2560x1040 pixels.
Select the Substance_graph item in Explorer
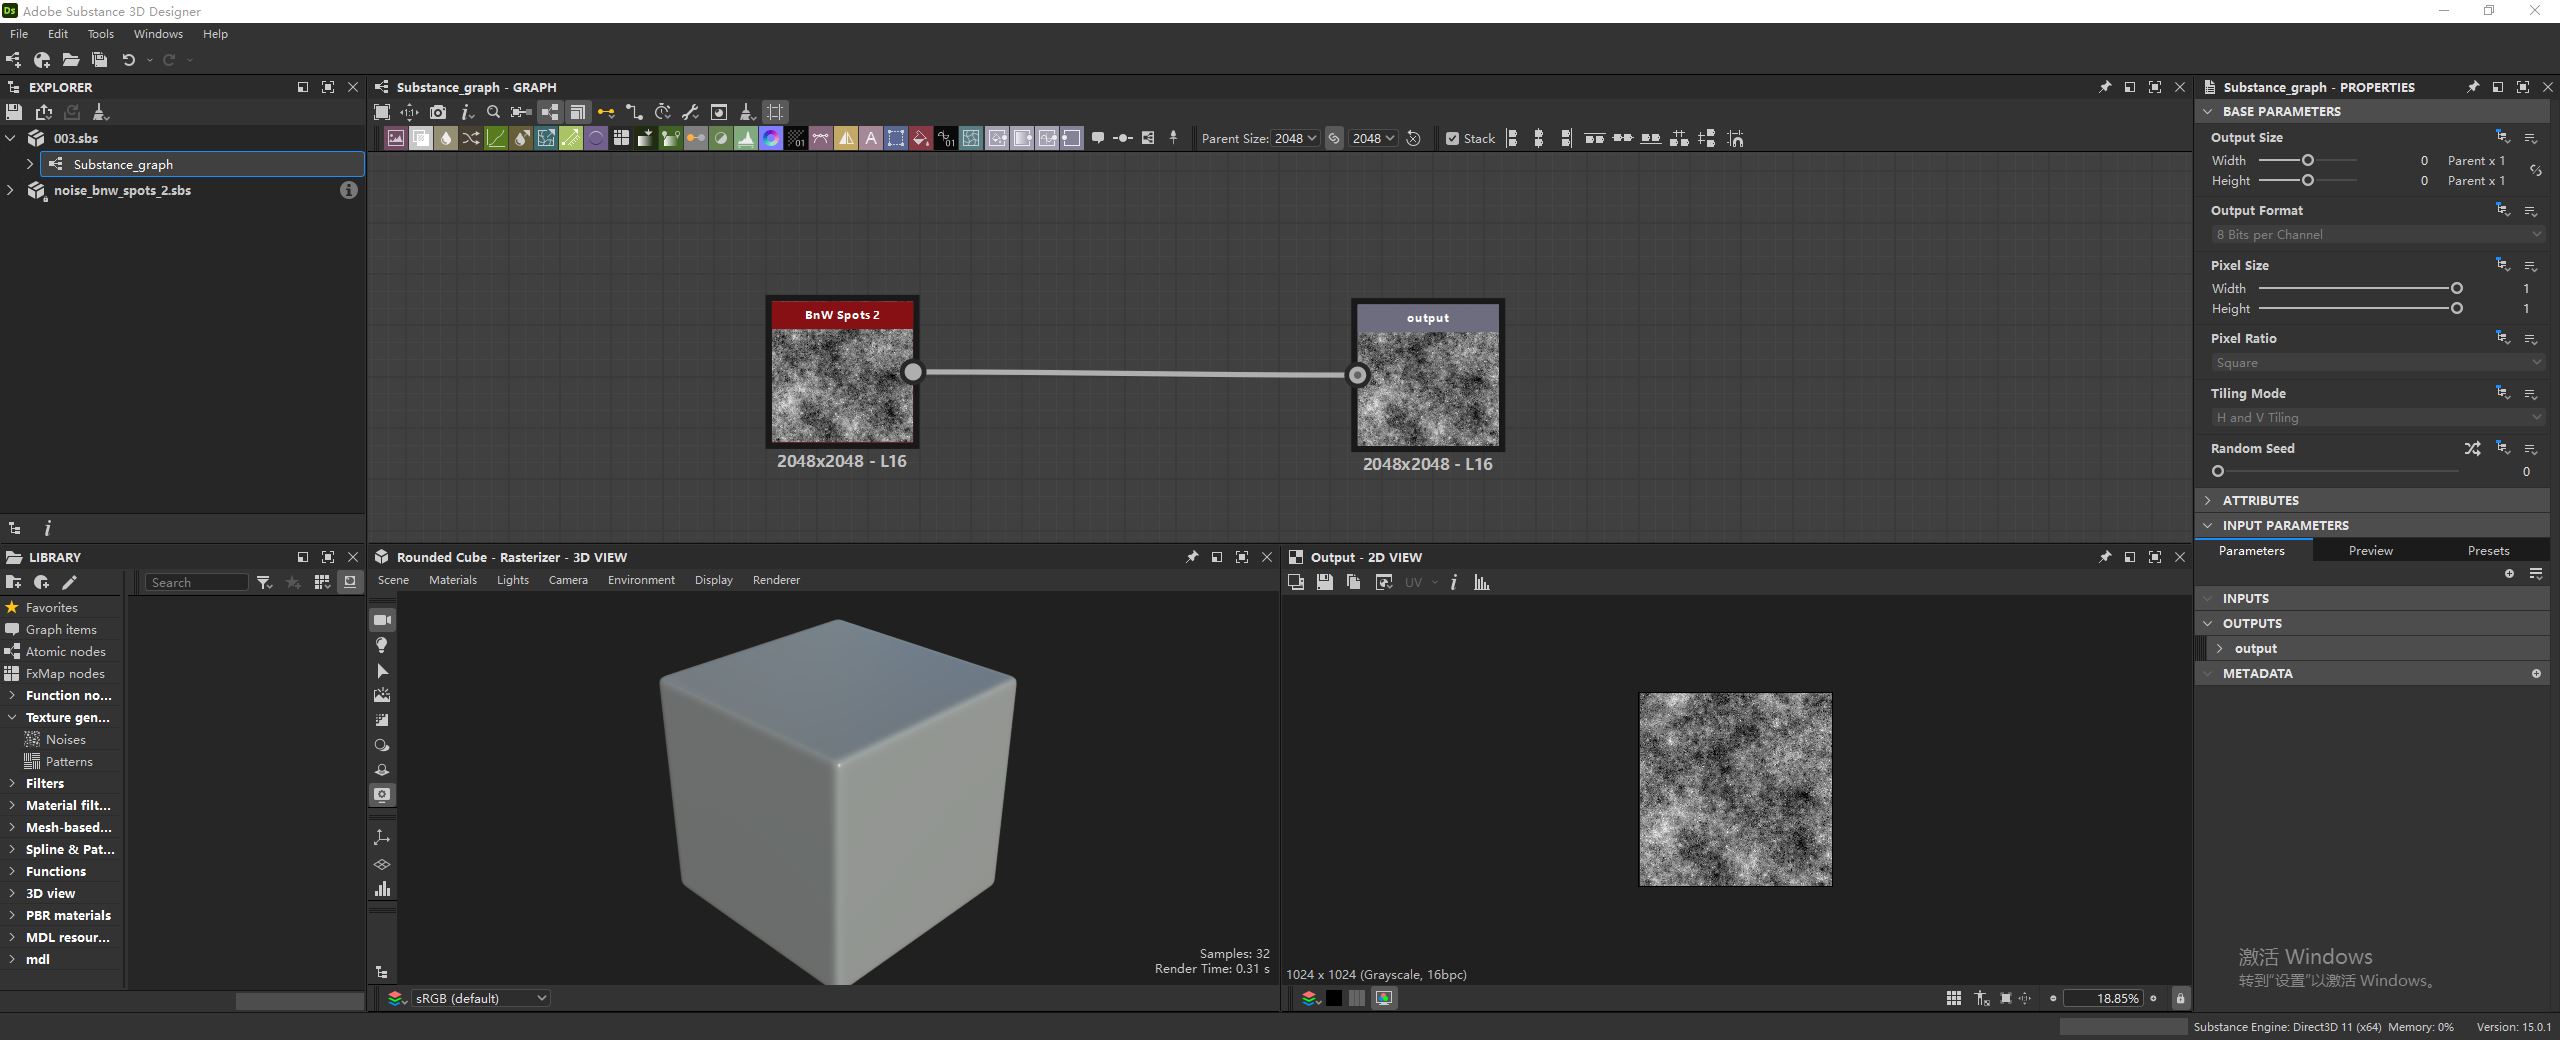pos(203,164)
